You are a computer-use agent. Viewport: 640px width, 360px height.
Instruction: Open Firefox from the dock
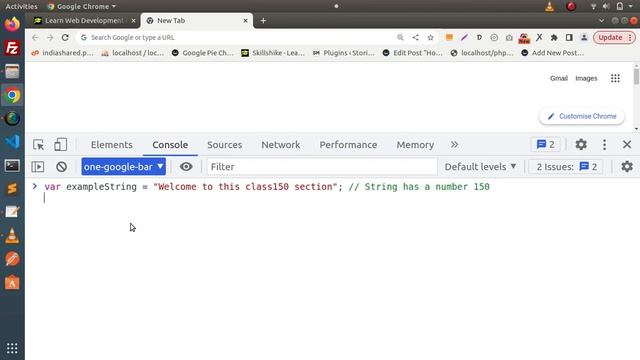click(x=12, y=24)
